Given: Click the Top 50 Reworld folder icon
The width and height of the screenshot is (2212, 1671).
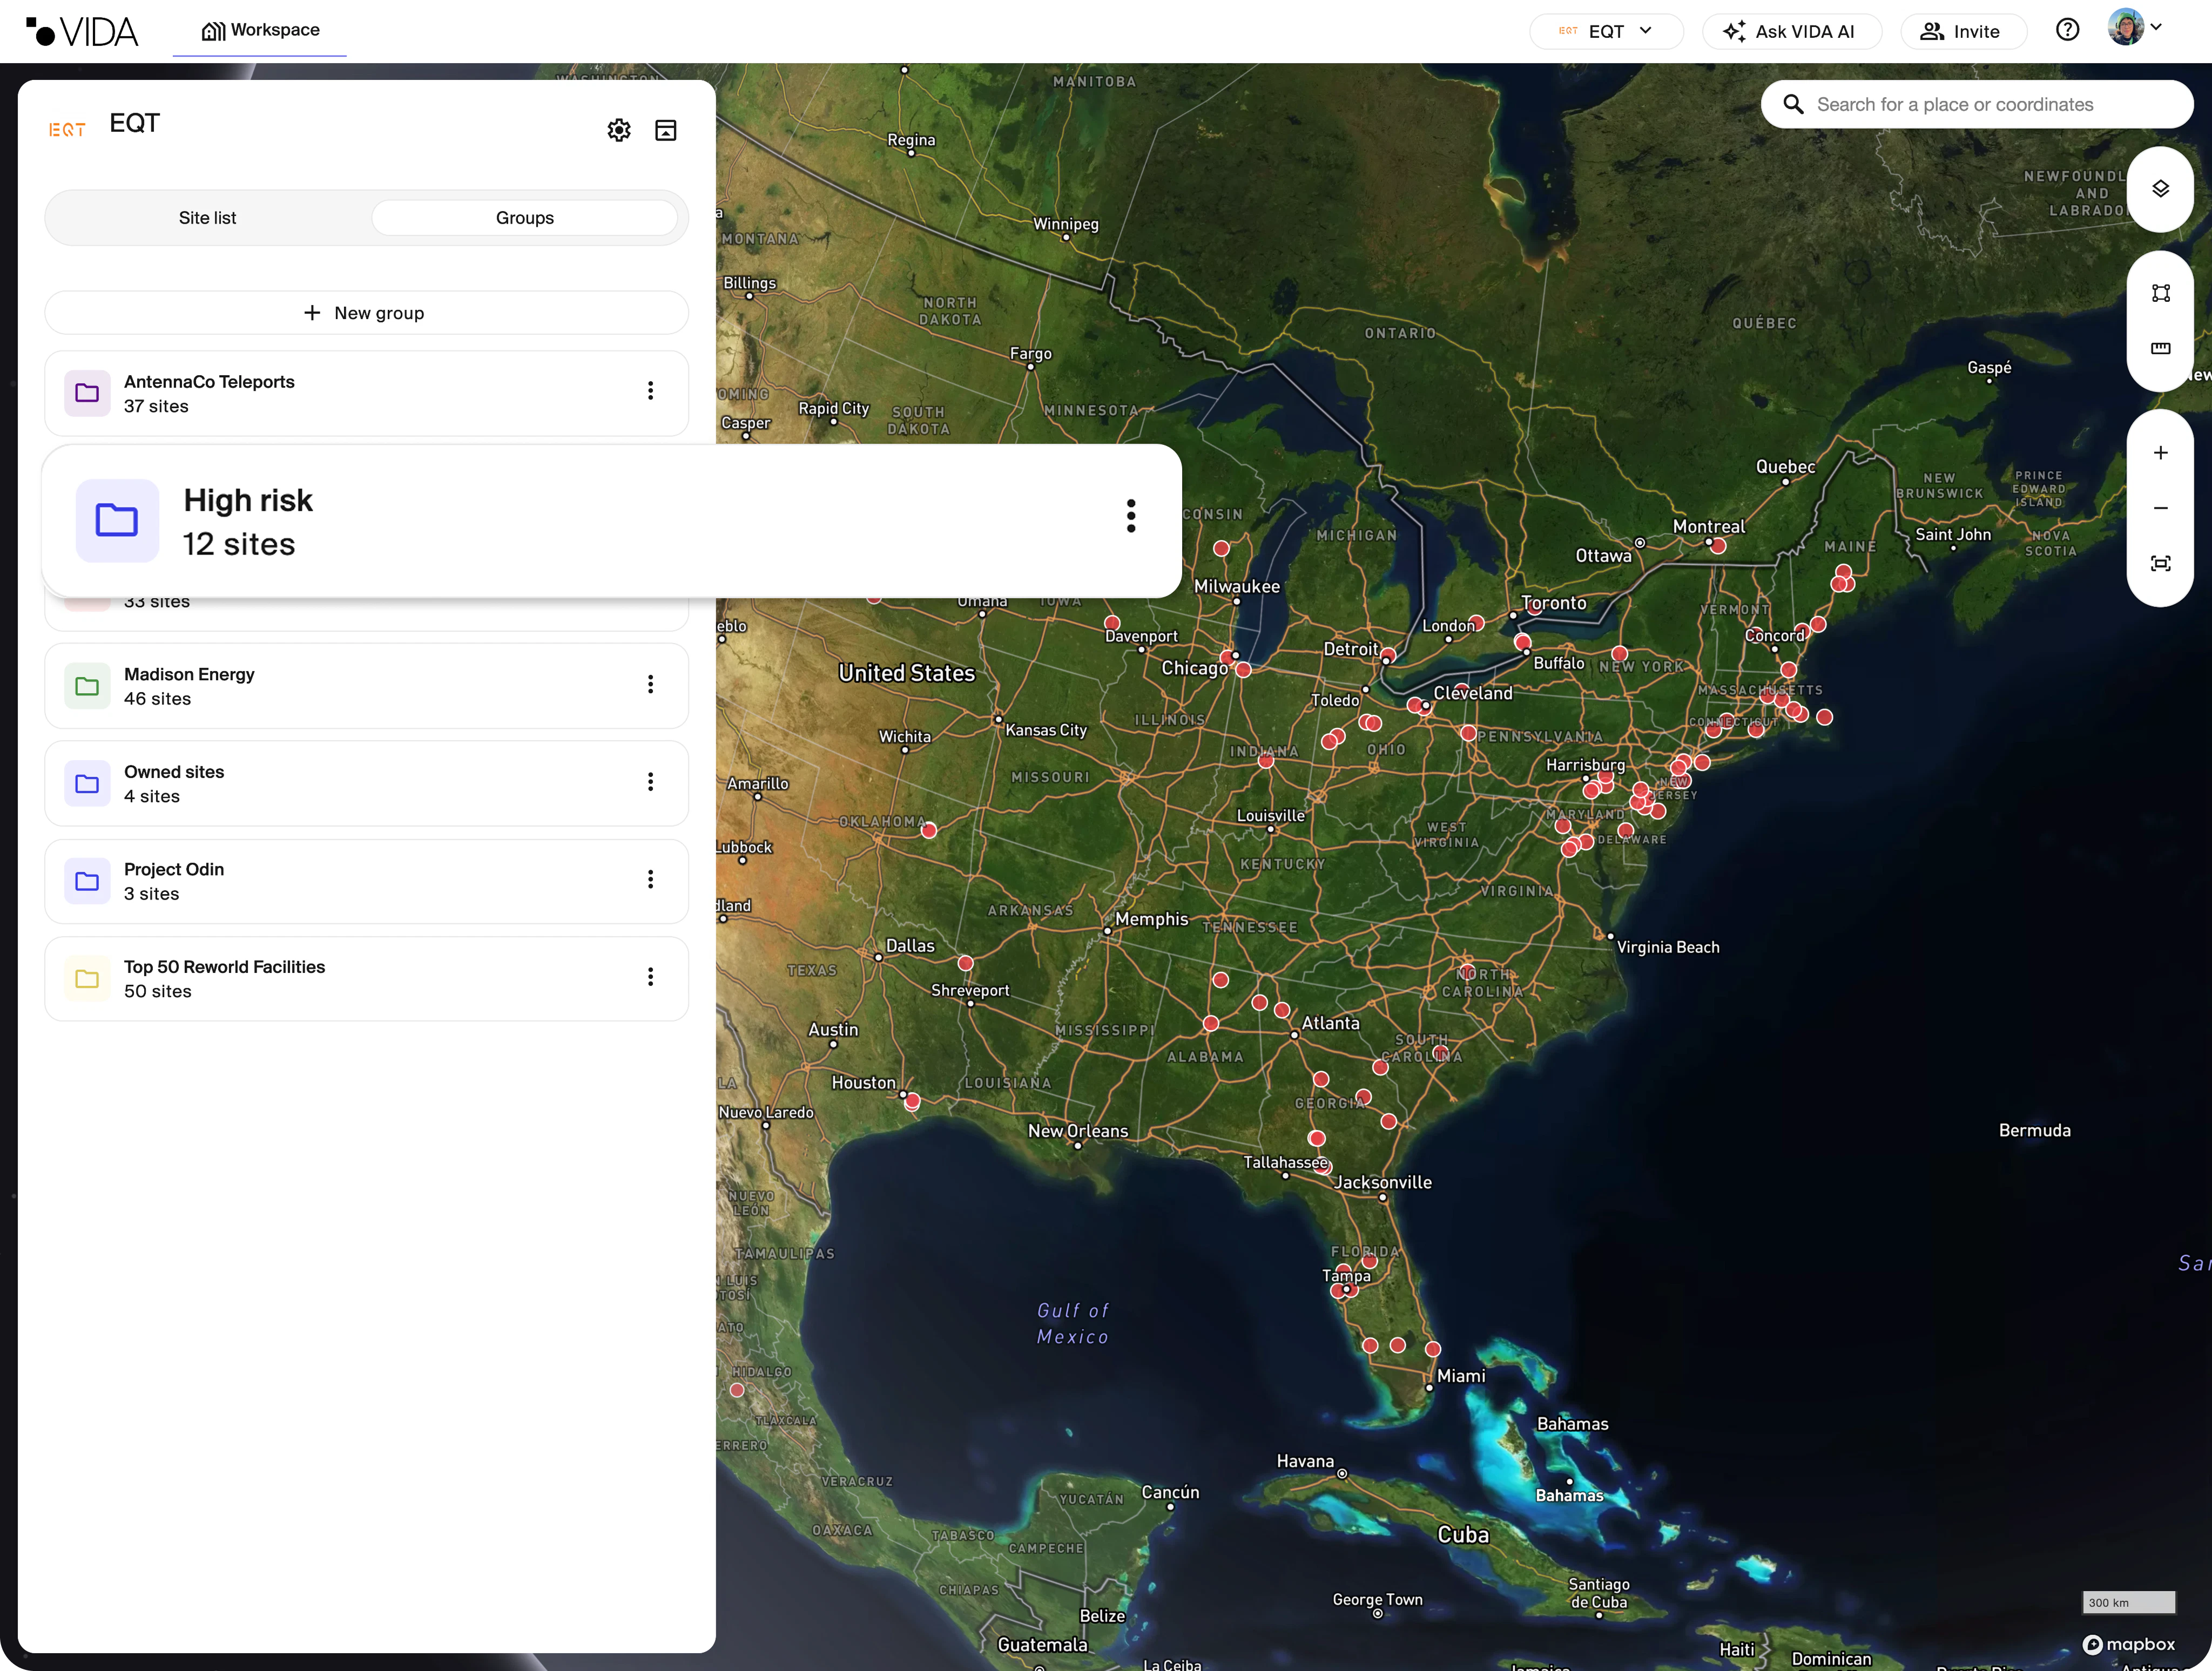Looking at the screenshot, I should (x=87, y=978).
